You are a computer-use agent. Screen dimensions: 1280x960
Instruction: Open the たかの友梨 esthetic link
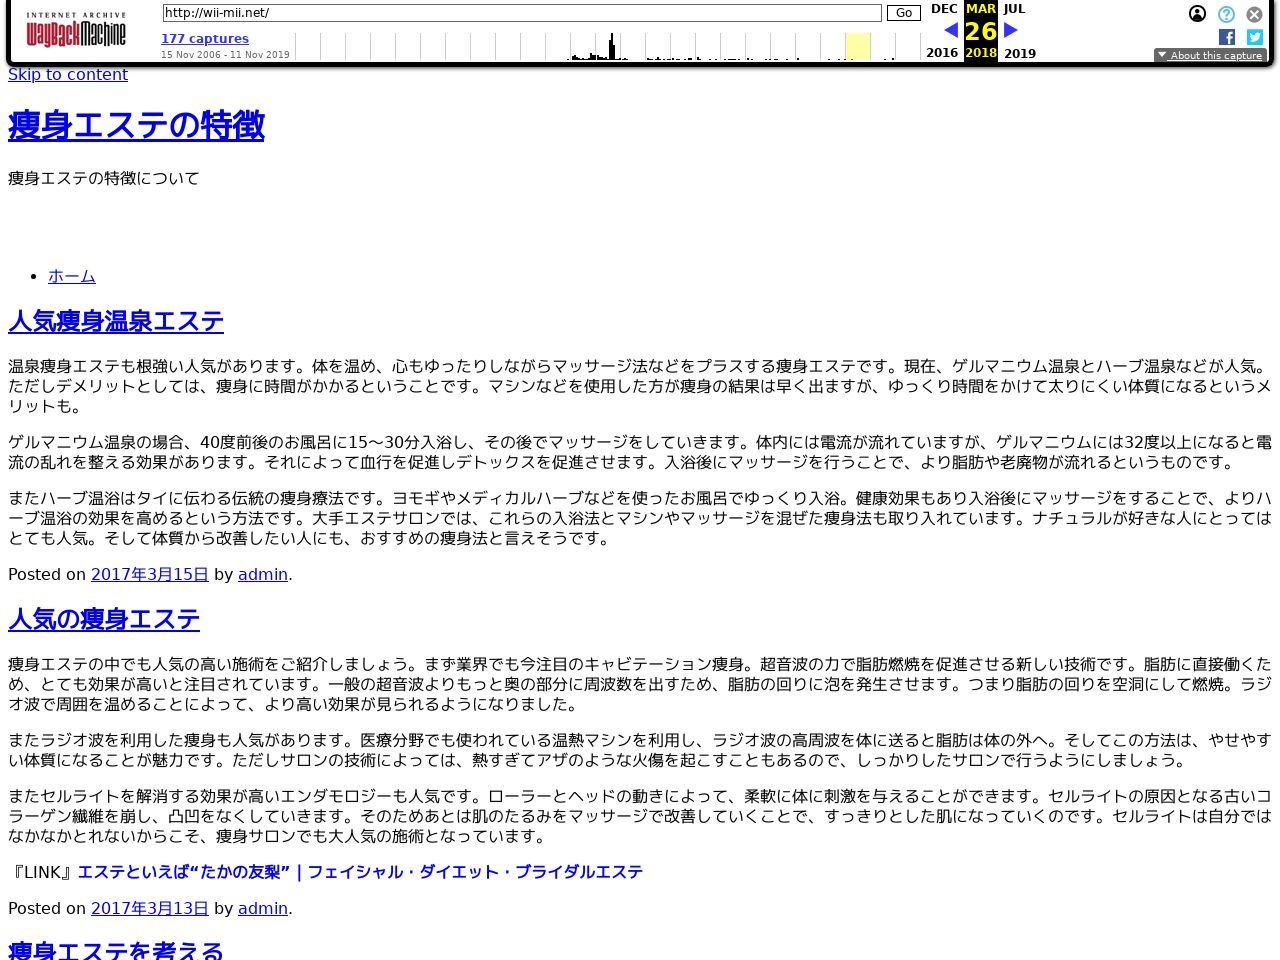(x=360, y=872)
